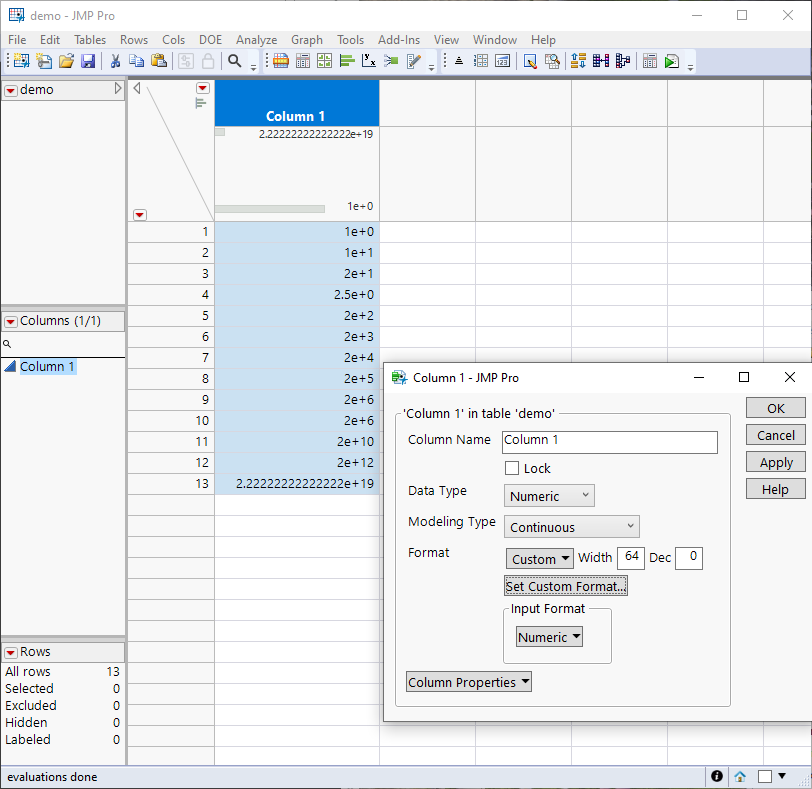Open the Tables menu

[90, 40]
